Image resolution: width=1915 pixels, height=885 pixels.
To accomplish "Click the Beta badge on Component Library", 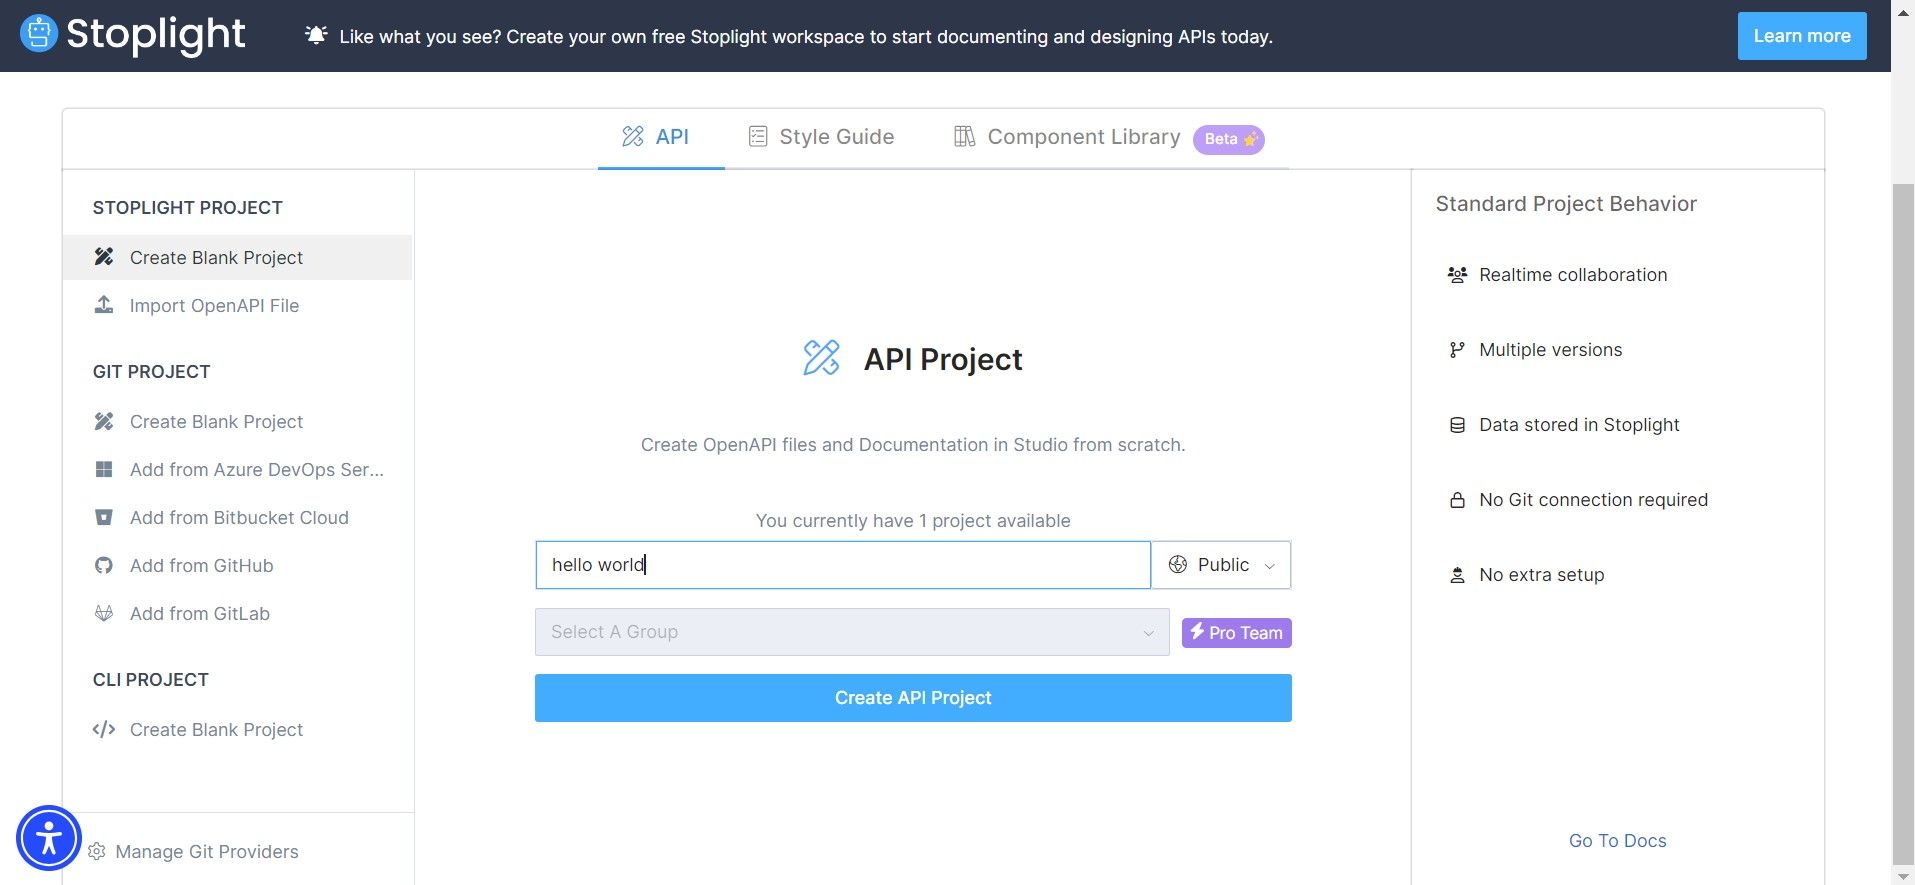I will 1229,139.
